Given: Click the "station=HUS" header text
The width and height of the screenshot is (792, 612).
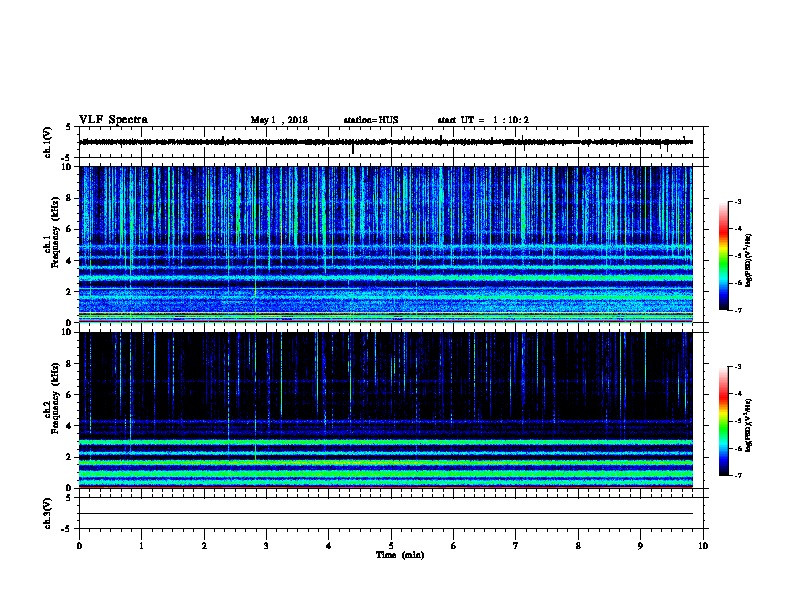Looking at the screenshot, I should point(371,120).
